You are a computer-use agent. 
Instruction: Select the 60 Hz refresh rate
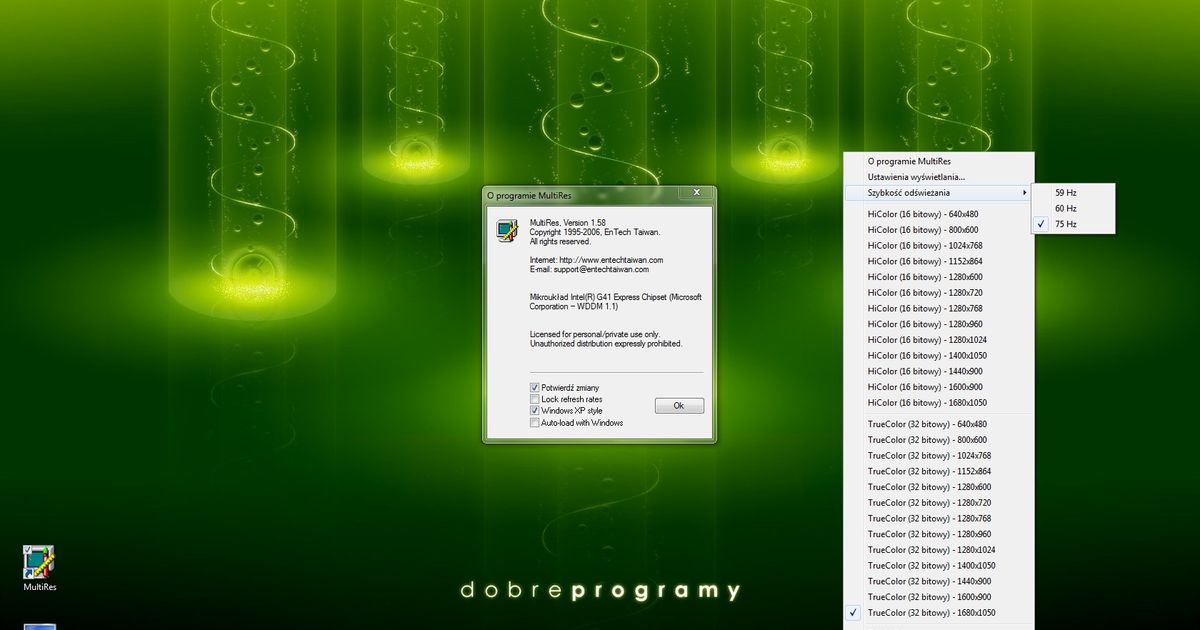1073,208
